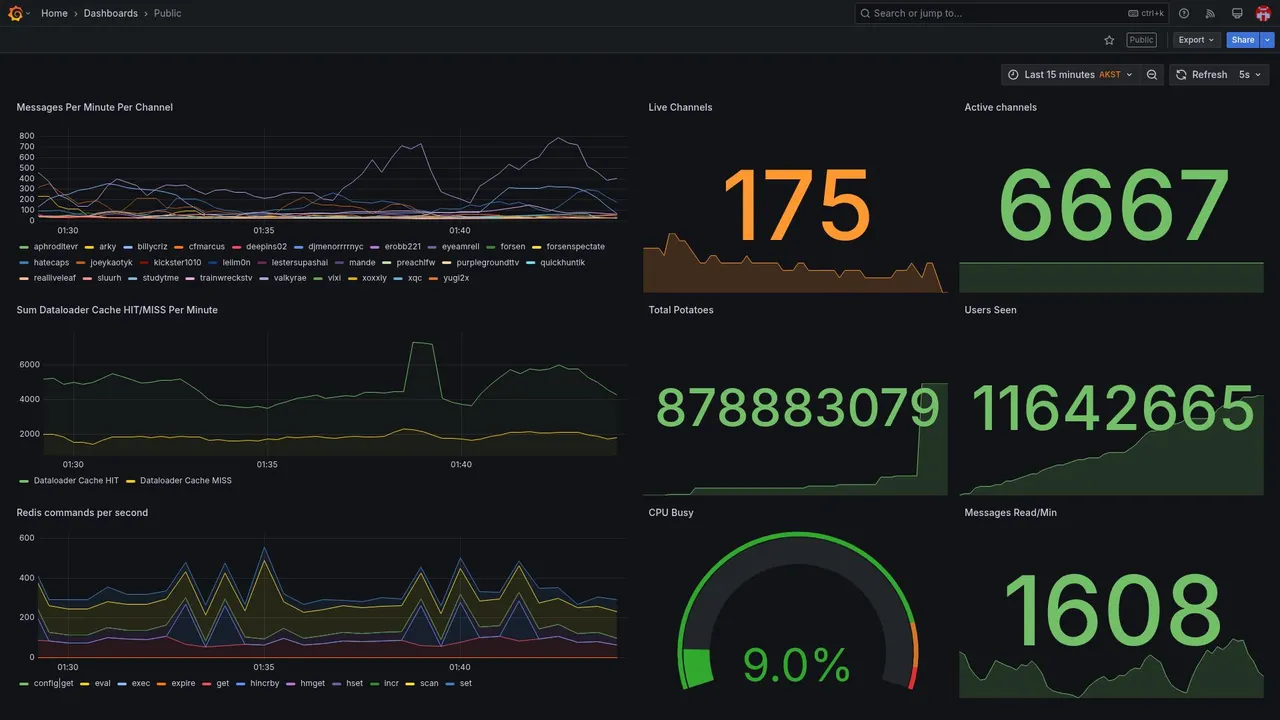Mark dashboard as favorite with star icon
This screenshot has width=1280, height=720.
tap(1109, 40)
